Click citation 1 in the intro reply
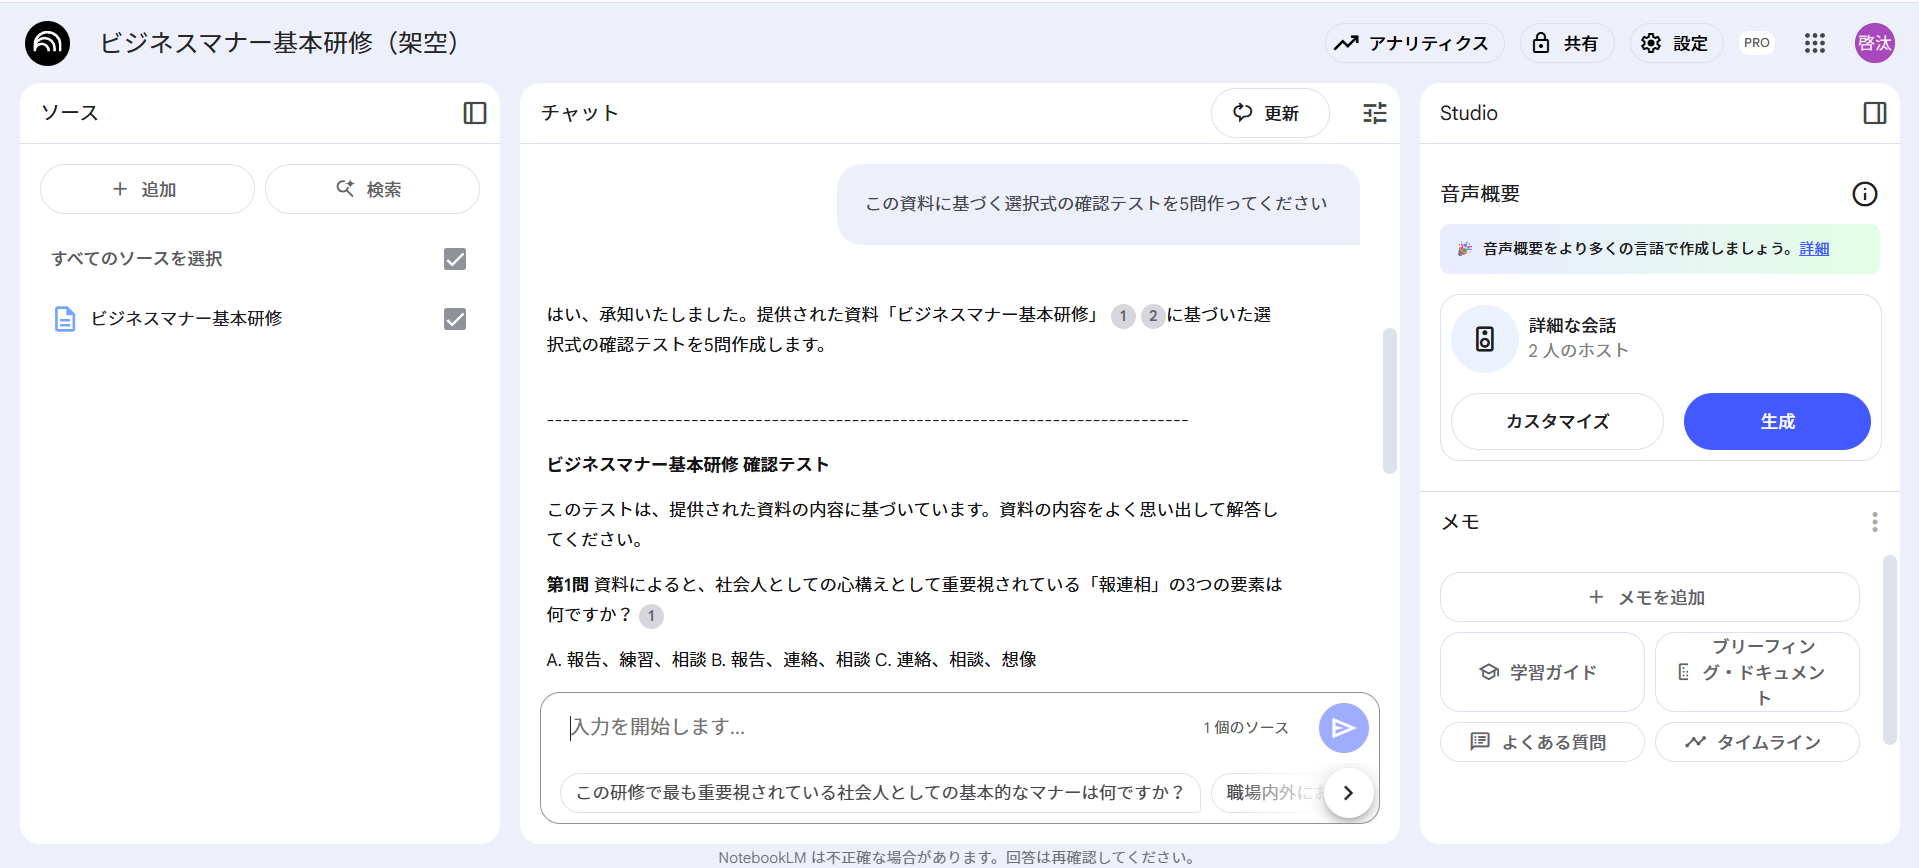Viewport: 1919px width, 868px height. pos(1123,316)
